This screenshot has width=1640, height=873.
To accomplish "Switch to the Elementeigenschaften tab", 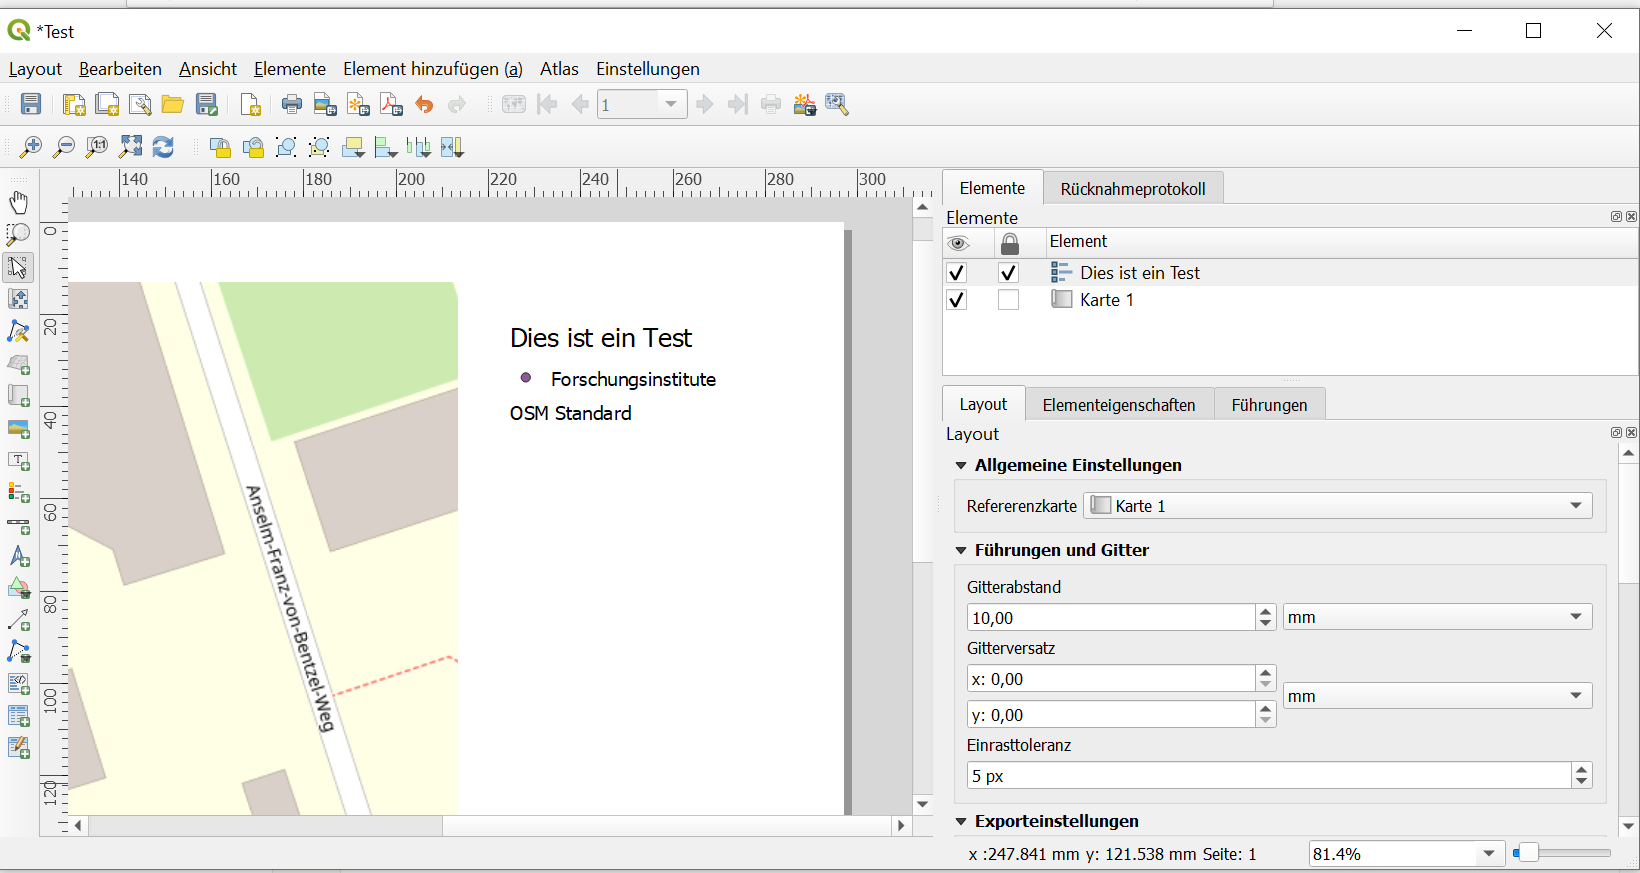I will click(1119, 405).
